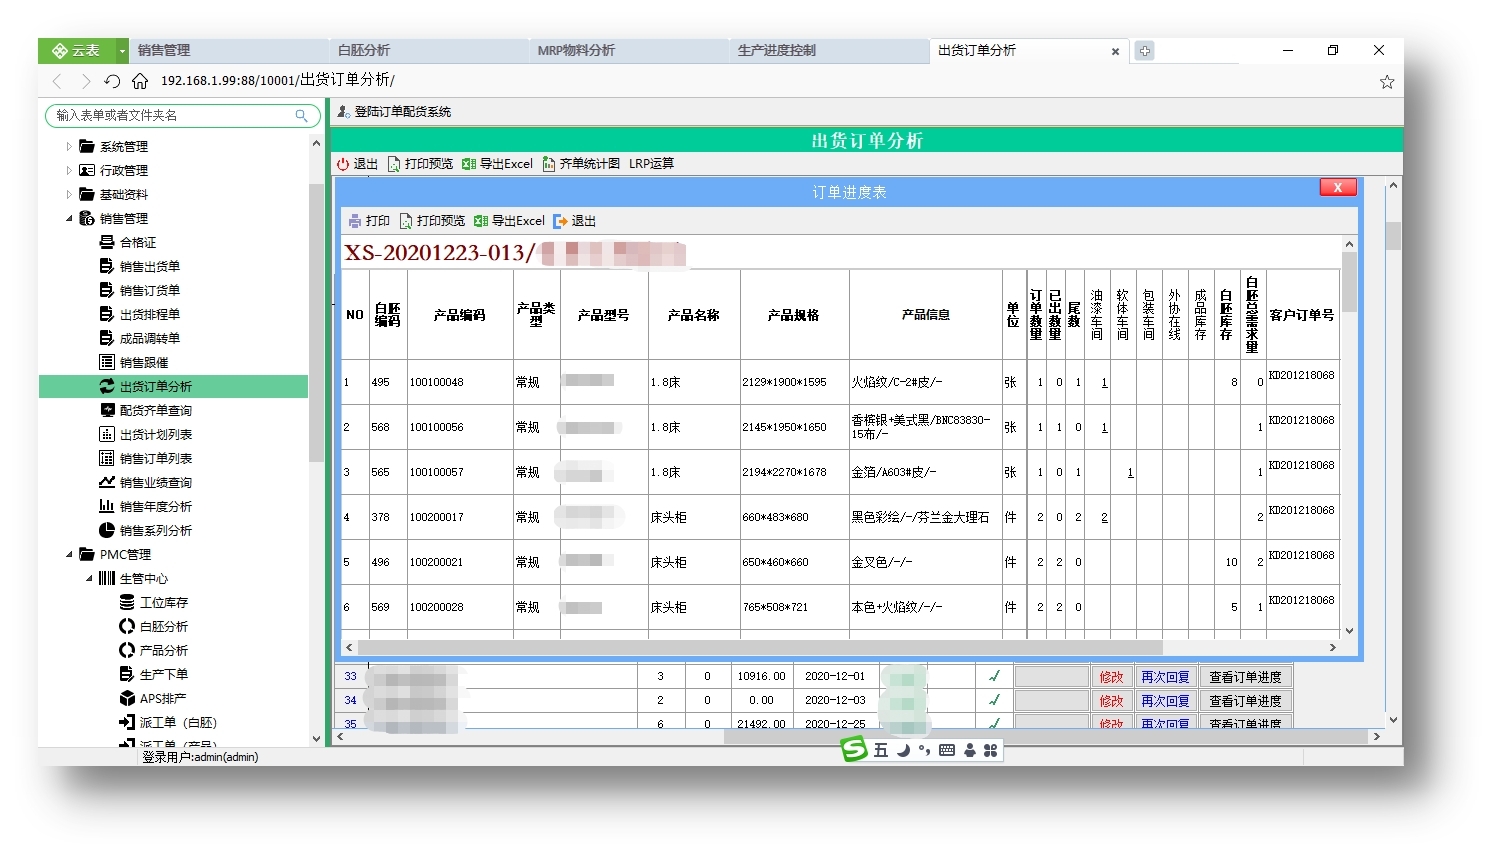Close 订单进度表 dialog with red X
1494x856 pixels.
(x=1338, y=187)
